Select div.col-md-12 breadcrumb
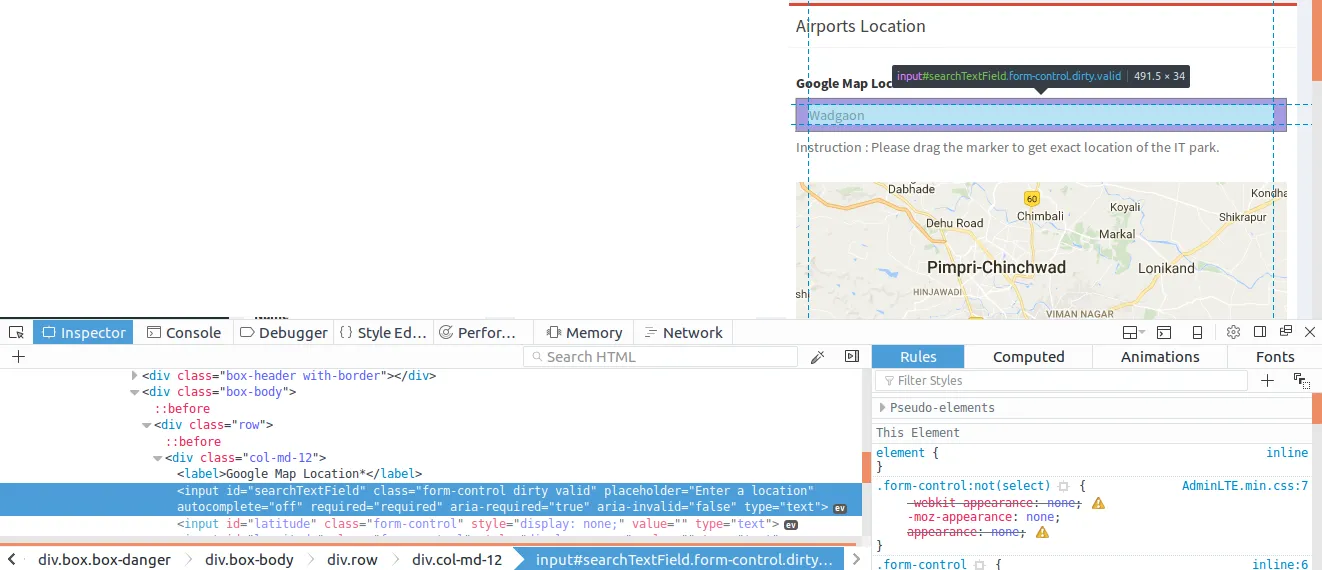Image resolution: width=1322 pixels, height=570 pixels. coord(457,559)
